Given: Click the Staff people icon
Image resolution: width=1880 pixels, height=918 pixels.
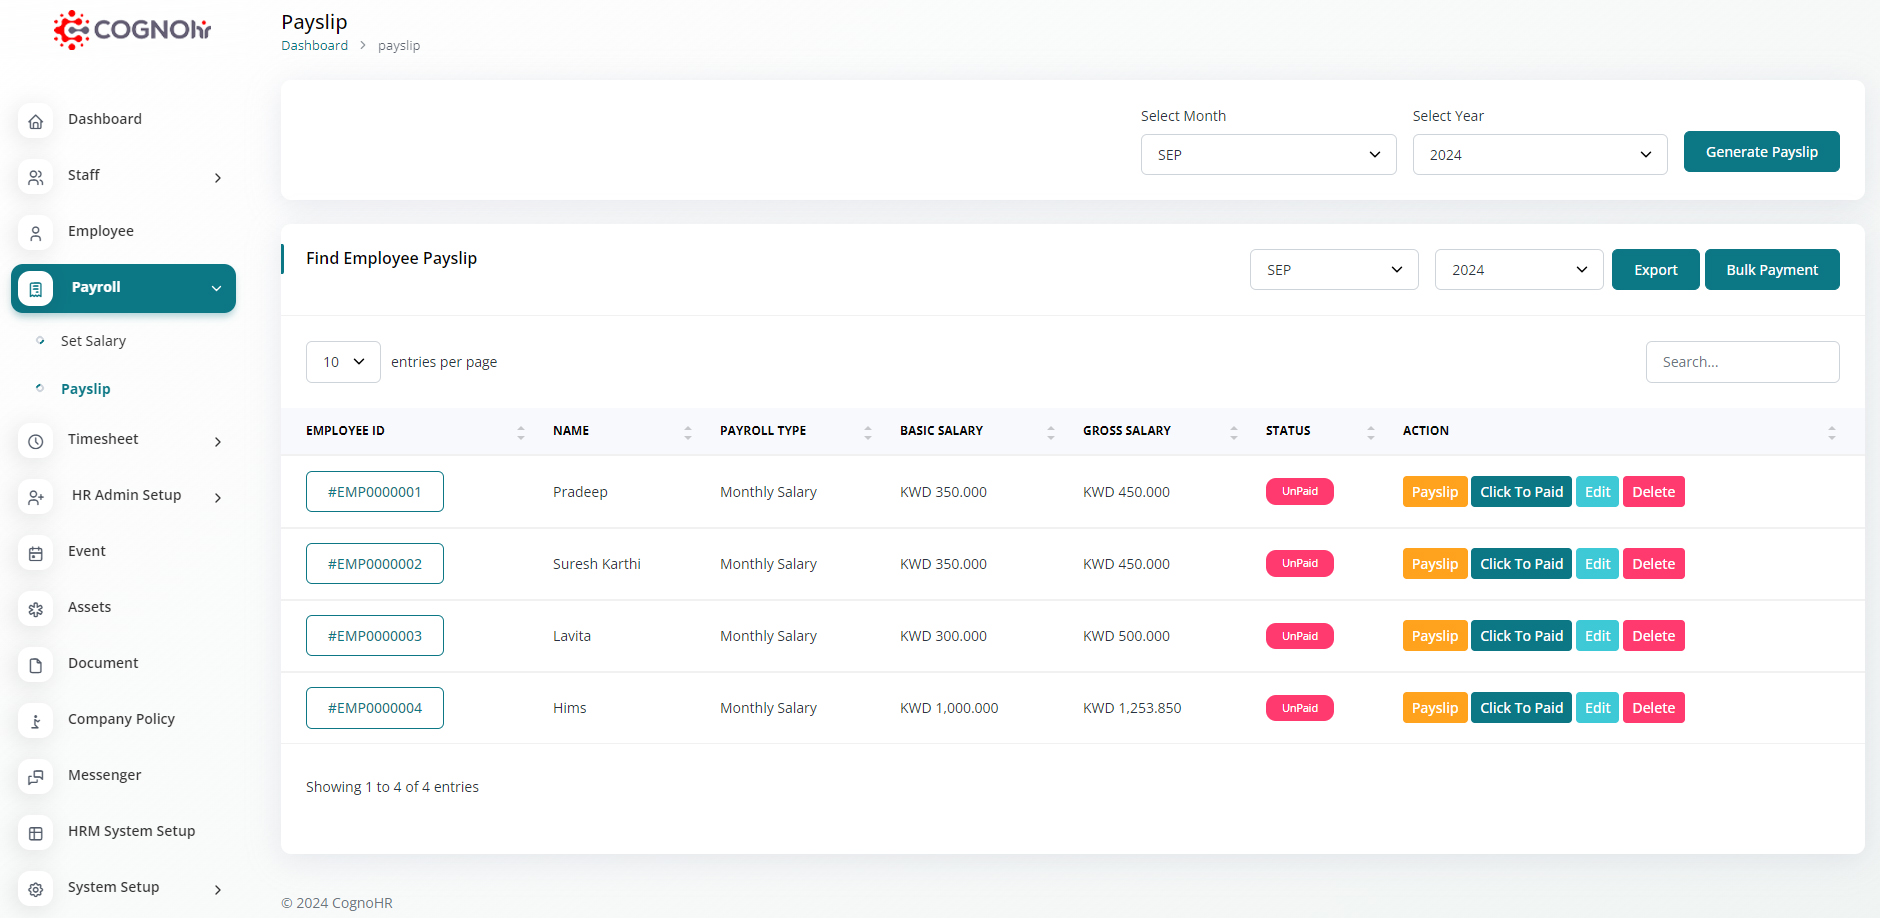Looking at the screenshot, I should tap(36, 177).
